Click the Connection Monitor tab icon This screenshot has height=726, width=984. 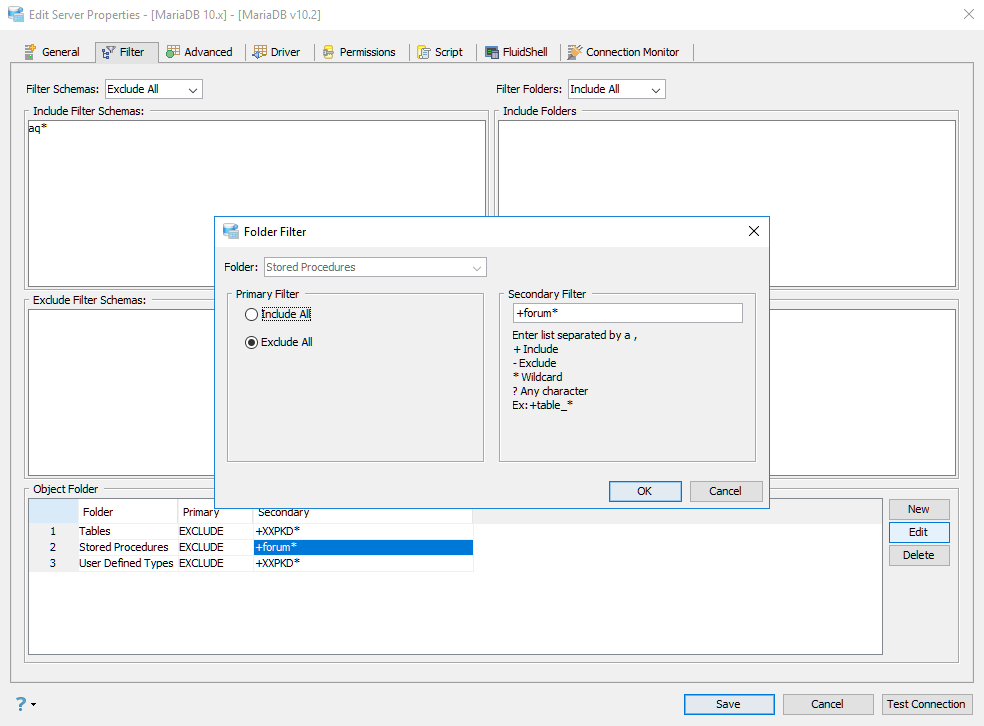click(x=575, y=52)
